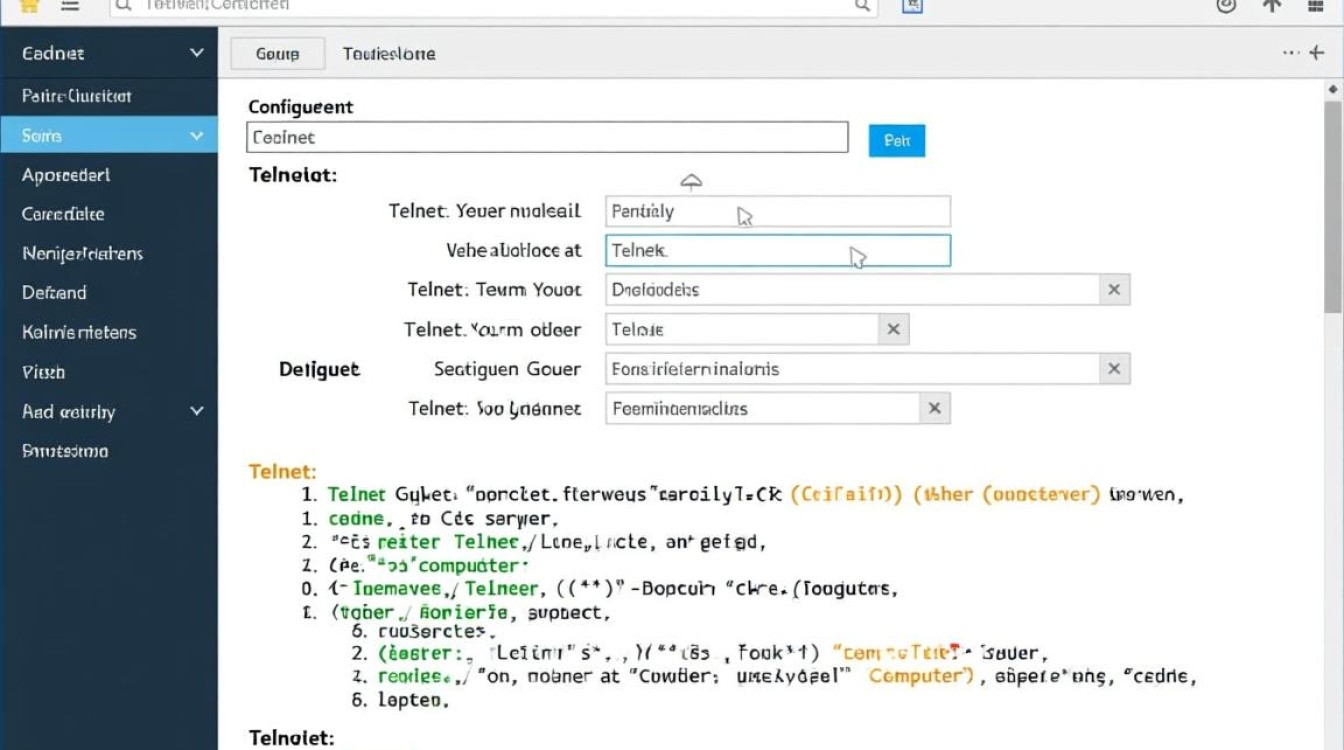Expand the highlighted Soms sidebar item chevron
1344x750 pixels.
point(197,135)
